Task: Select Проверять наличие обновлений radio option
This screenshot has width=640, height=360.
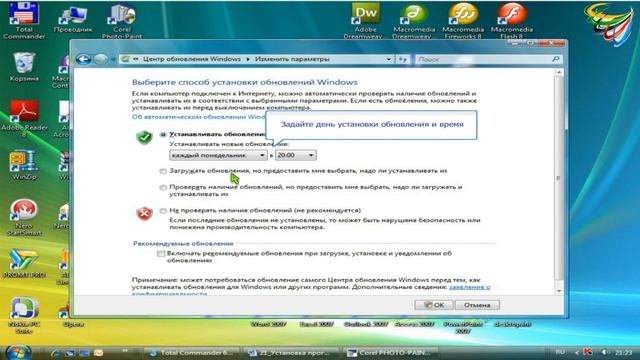Action: coord(163,187)
